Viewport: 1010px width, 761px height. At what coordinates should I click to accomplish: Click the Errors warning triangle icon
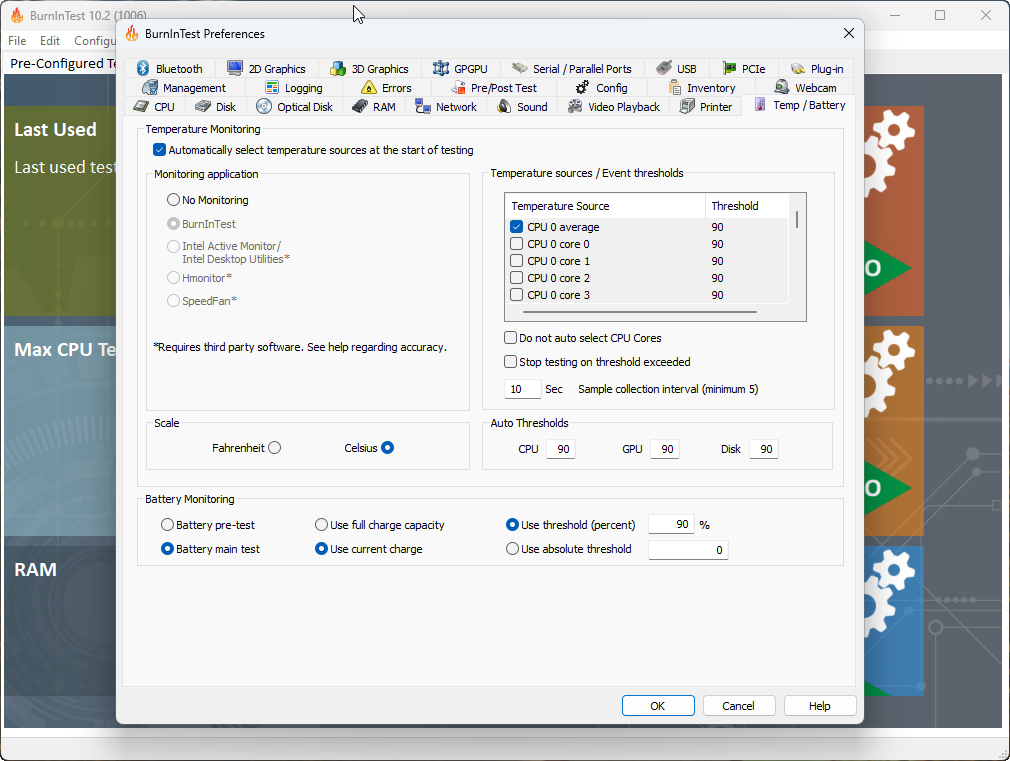click(x=369, y=87)
